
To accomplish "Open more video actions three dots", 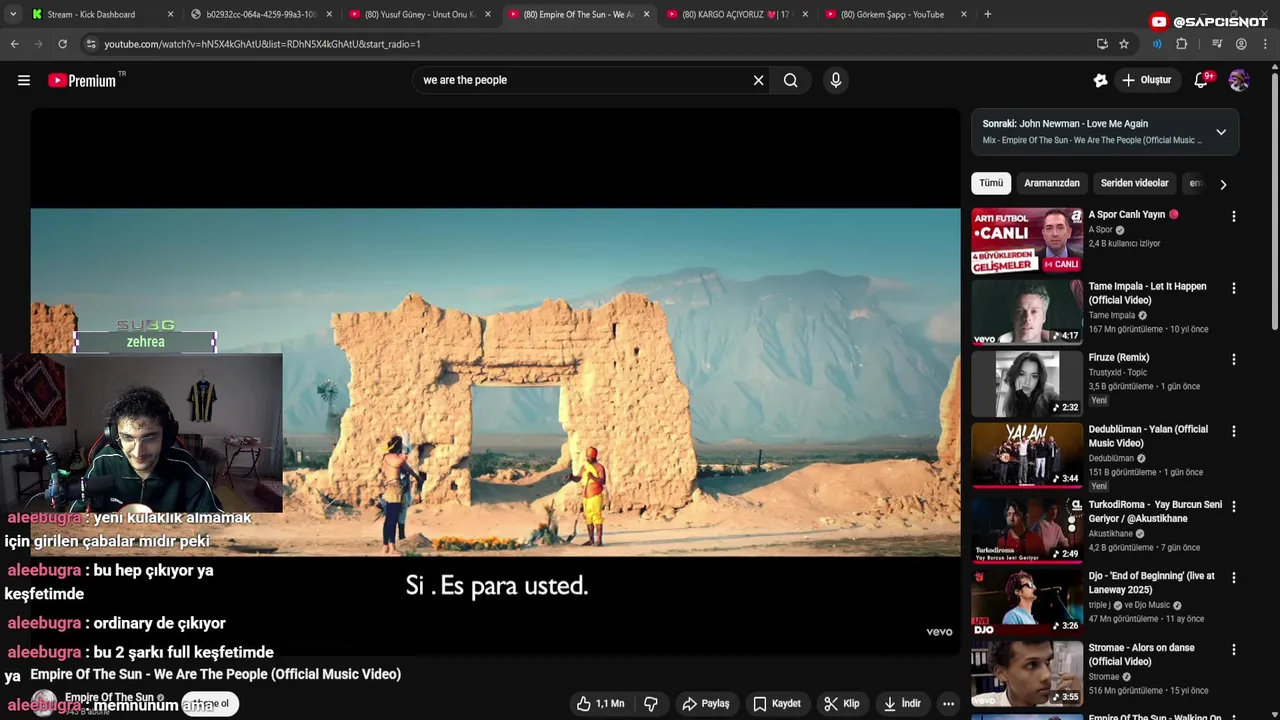I will click(948, 704).
